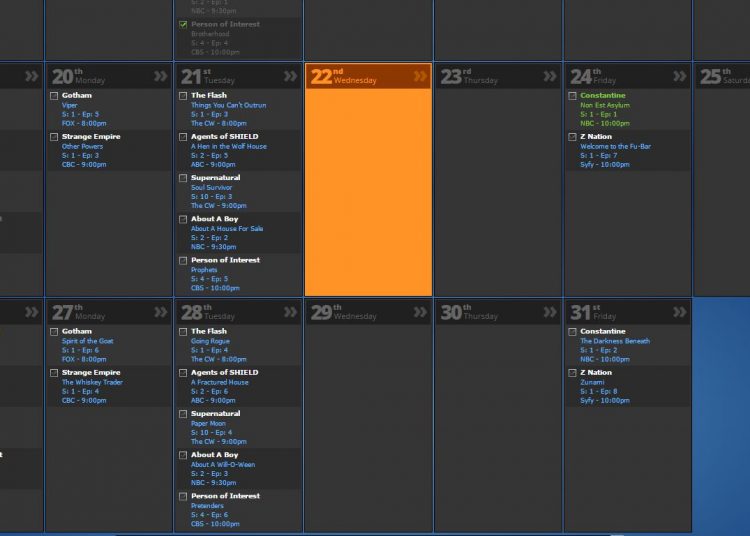Click the double-arrow icon on Thursday 23rd header

(550, 76)
